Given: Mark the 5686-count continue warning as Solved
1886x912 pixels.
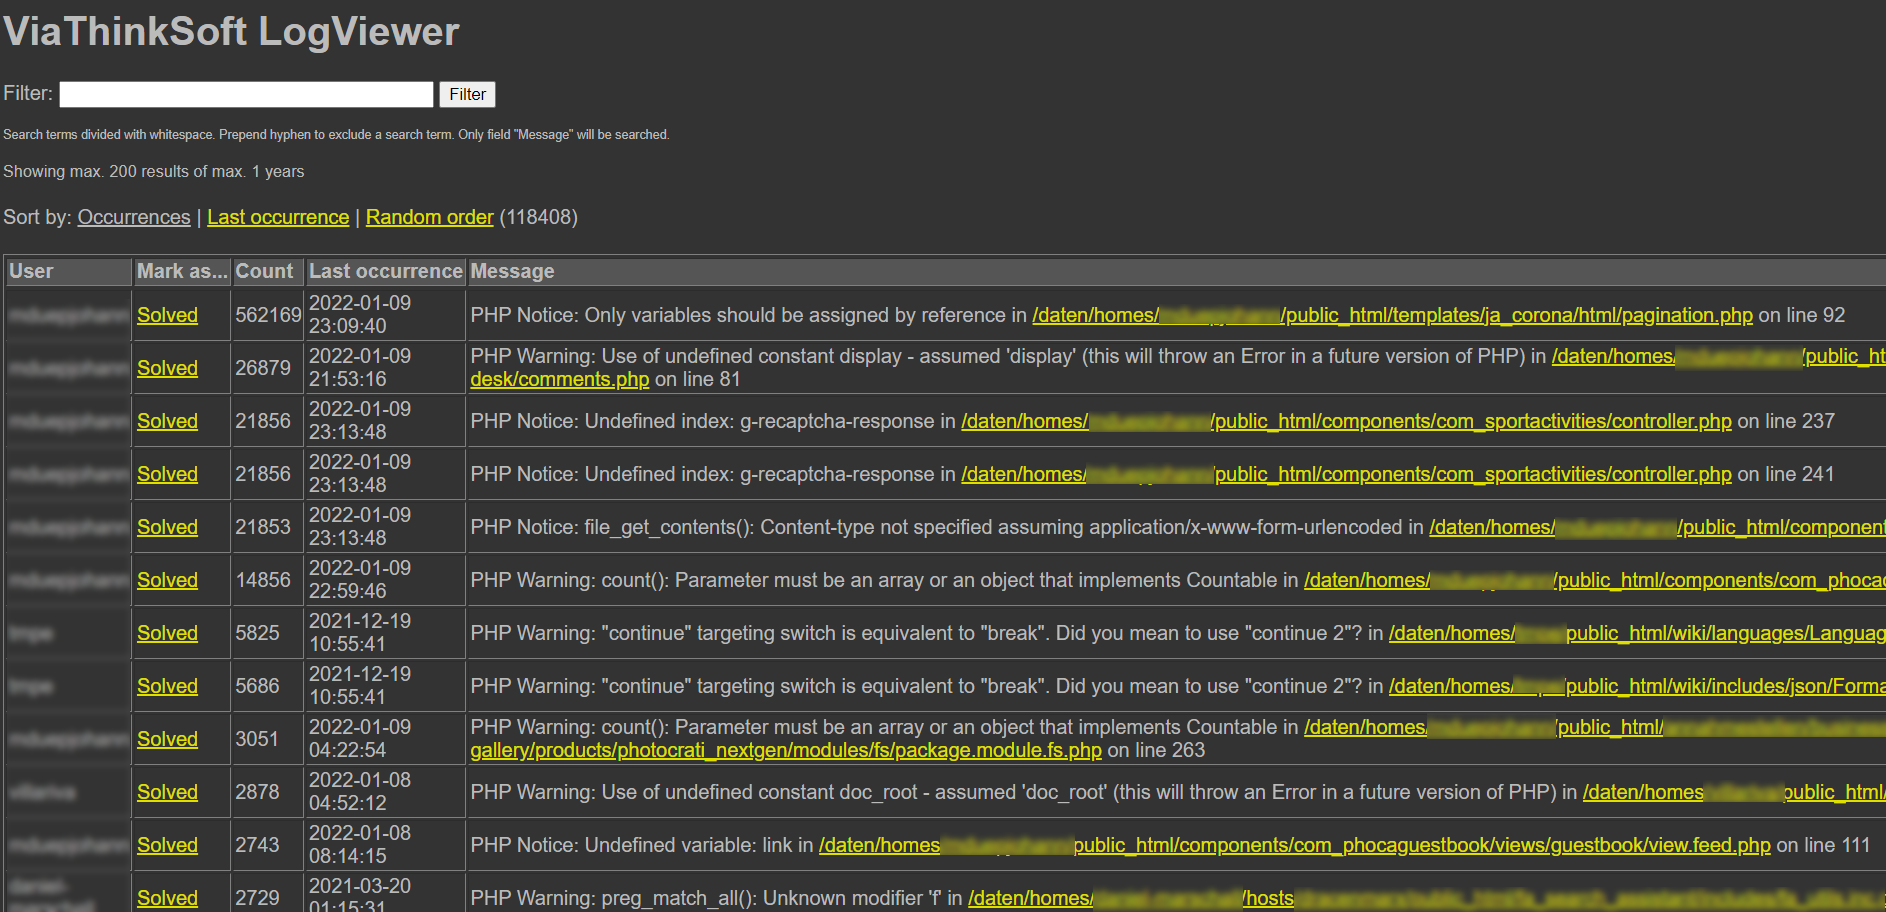Looking at the screenshot, I should 167,686.
